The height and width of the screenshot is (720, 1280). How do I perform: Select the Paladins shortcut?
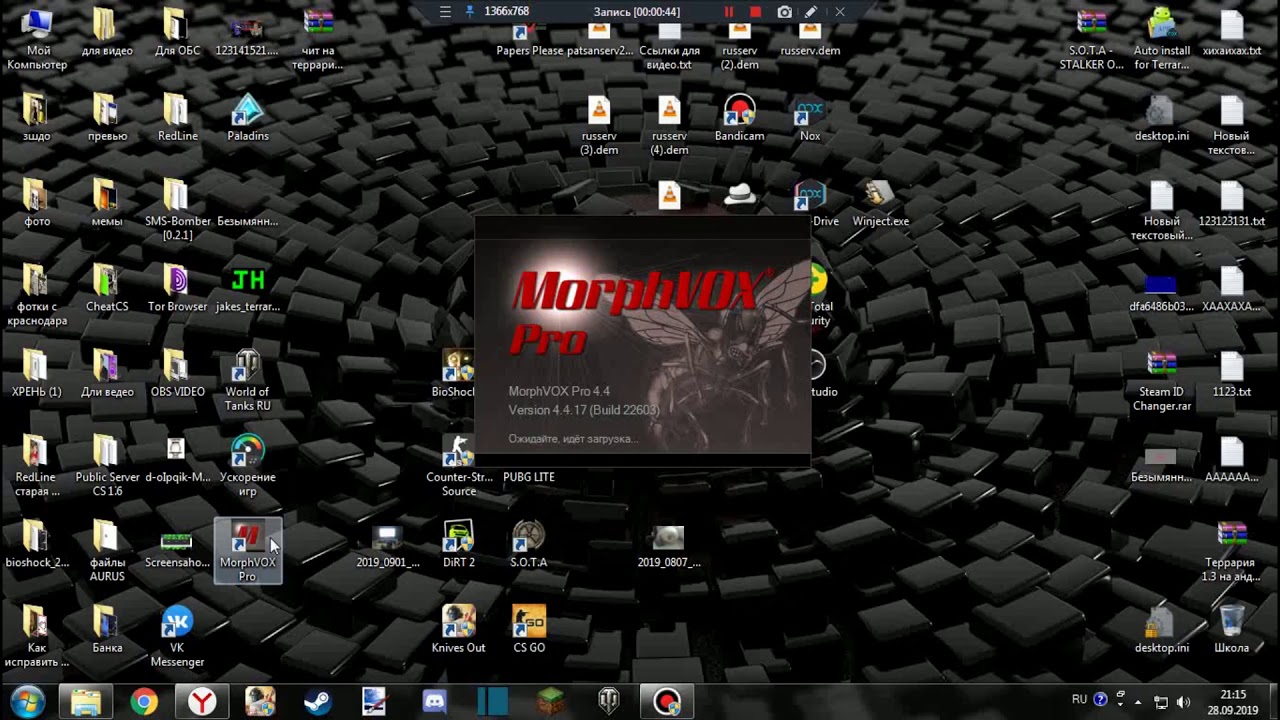pos(247,118)
